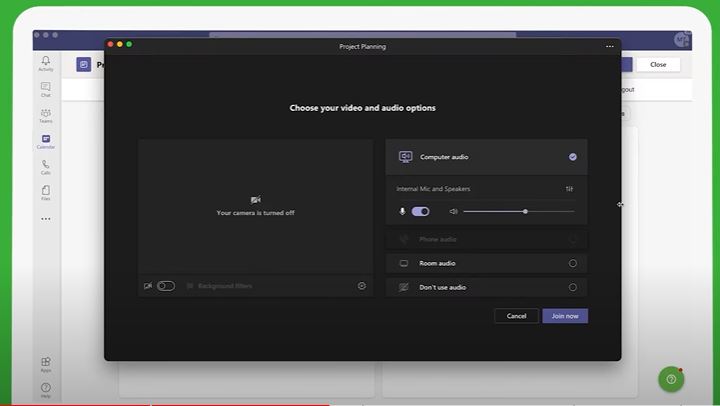Screen dimensions: 720x406
Task: Open the Apps store icon
Action: click(x=46, y=363)
